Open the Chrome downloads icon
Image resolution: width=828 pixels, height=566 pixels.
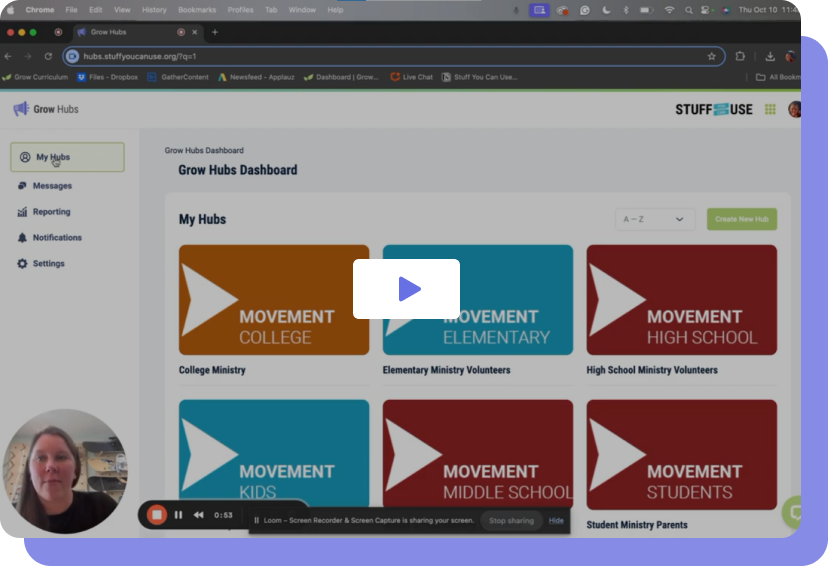(770, 56)
